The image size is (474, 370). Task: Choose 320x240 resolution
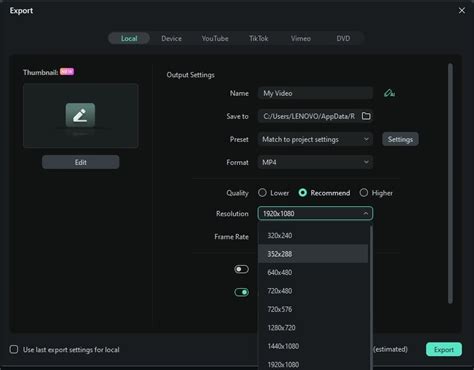[313, 235]
